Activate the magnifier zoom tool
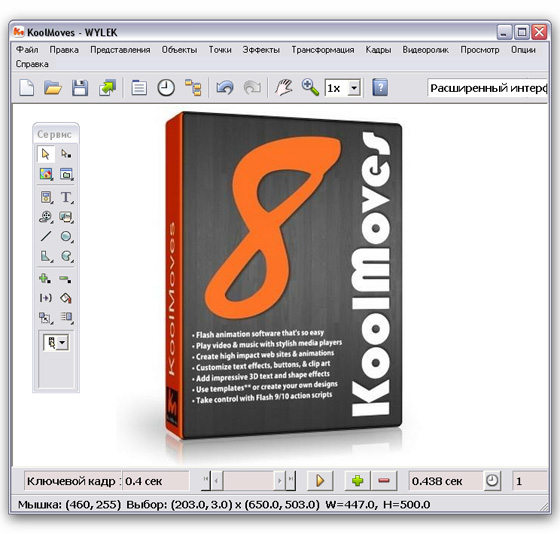 click(310, 88)
